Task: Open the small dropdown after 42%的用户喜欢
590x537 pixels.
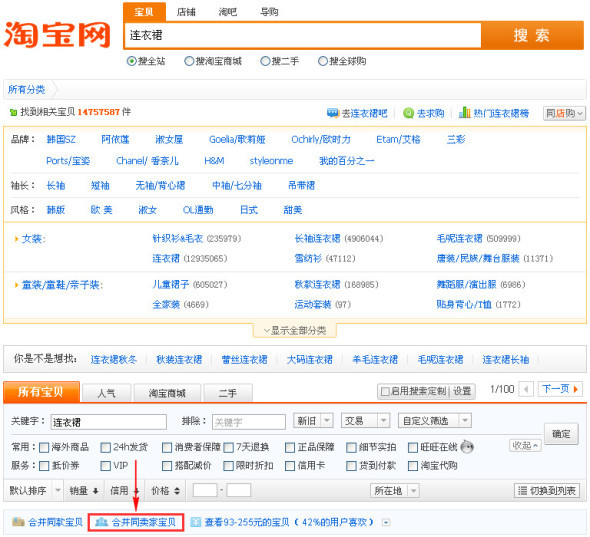Action: tap(386, 522)
